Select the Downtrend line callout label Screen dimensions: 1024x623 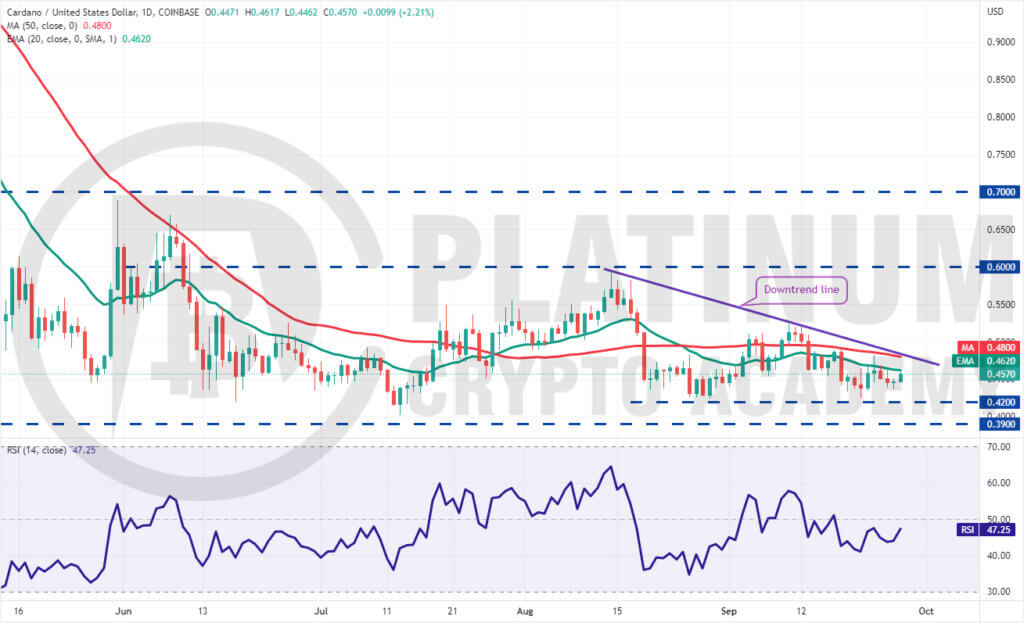(801, 289)
